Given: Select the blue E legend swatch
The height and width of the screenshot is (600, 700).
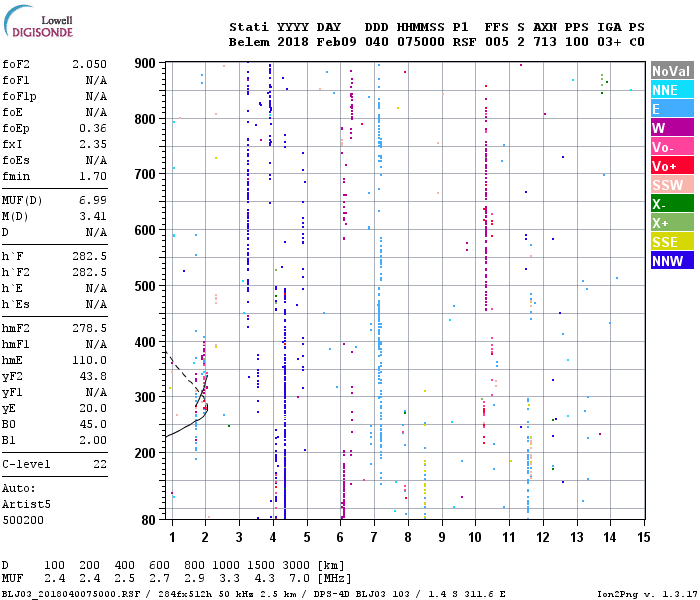Looking at the screenshot, I should (x=672, y=108).
